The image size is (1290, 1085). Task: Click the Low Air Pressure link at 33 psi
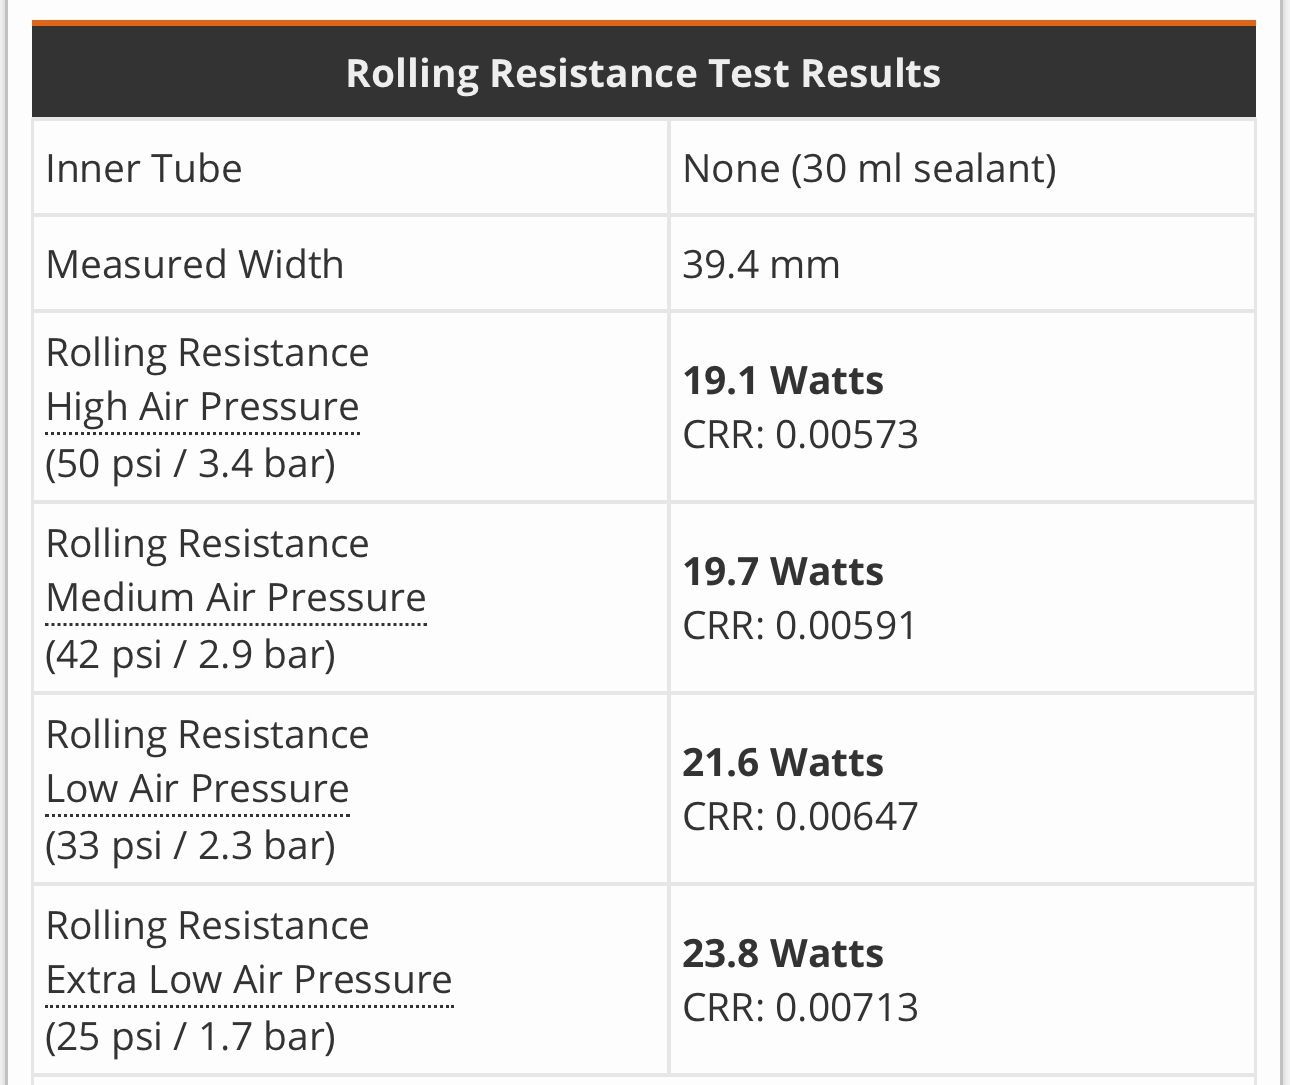pyautogui.click(x=197, y=789)
